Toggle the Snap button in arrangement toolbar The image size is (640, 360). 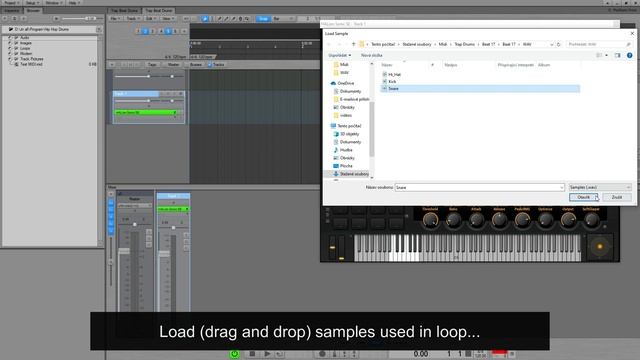263,19
